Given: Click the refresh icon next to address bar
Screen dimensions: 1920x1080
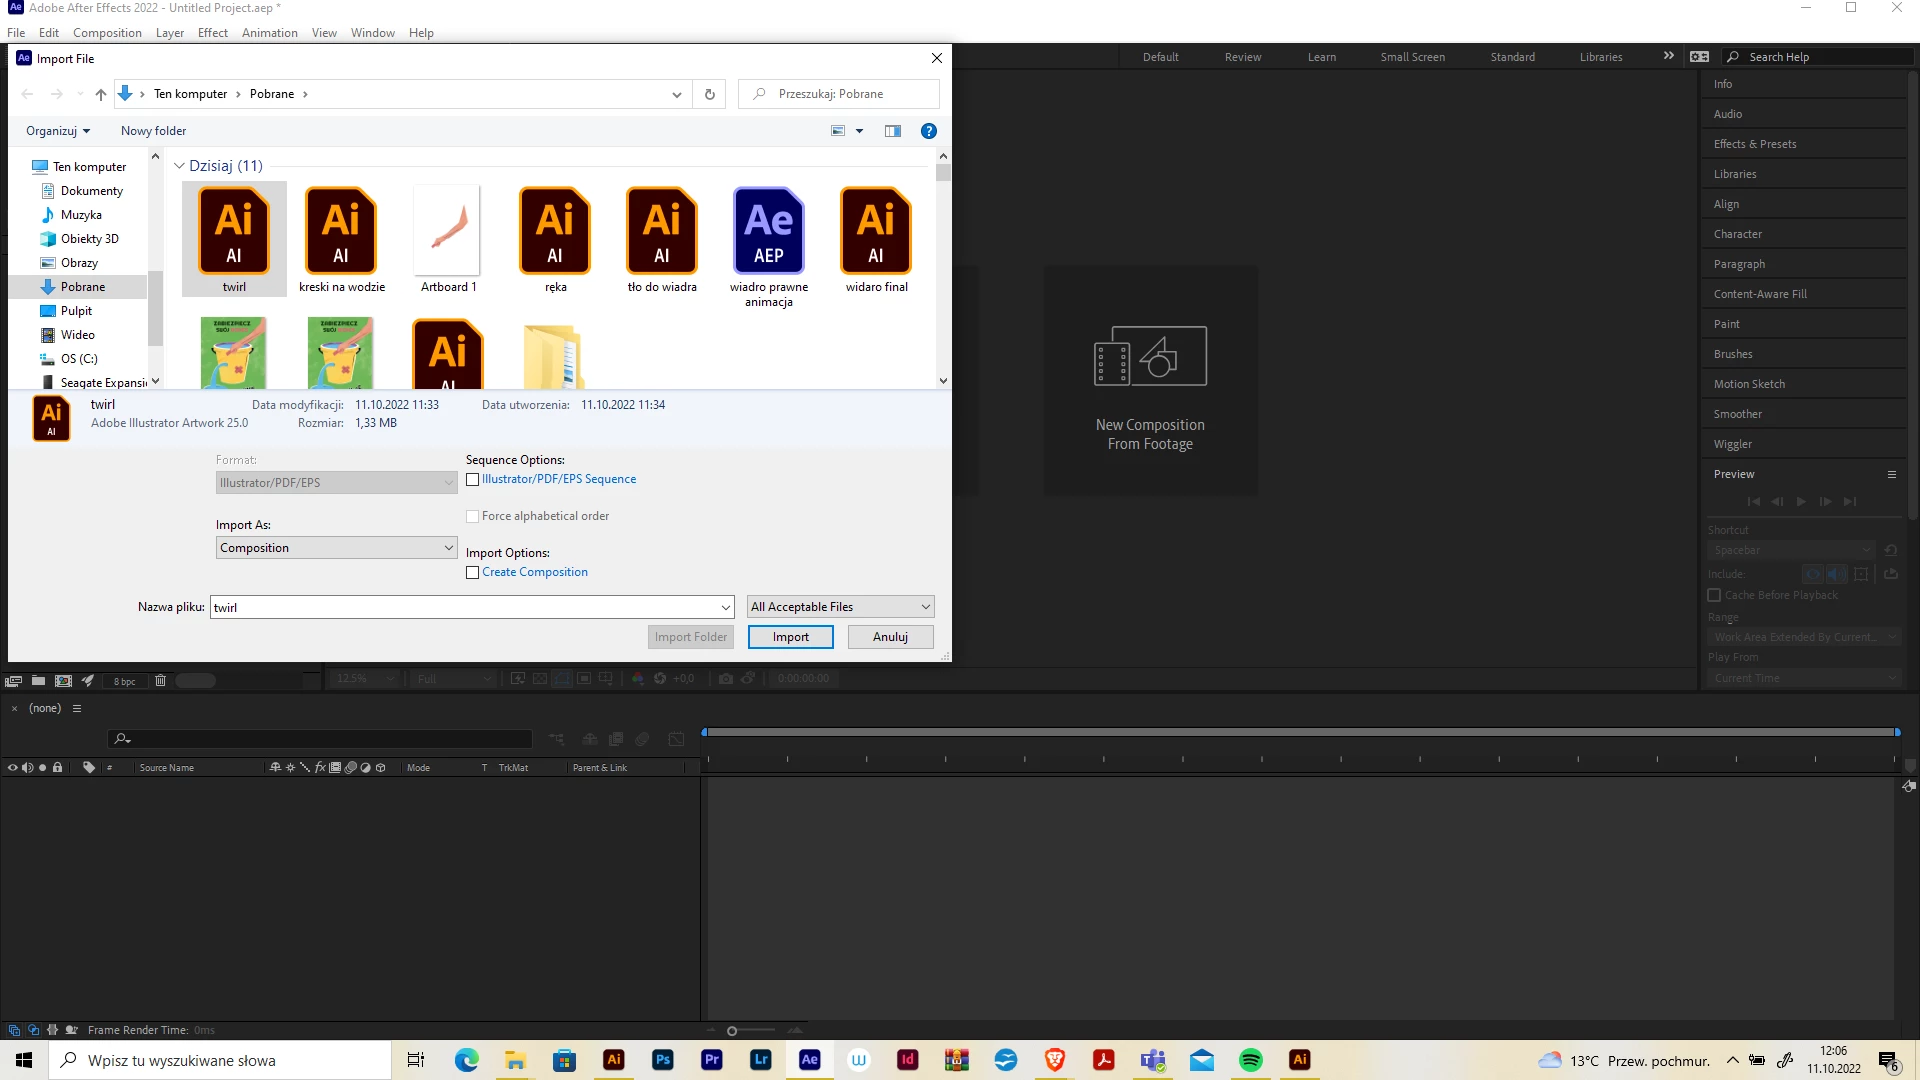Looking at the screenshot, I should tap(709, 94).
